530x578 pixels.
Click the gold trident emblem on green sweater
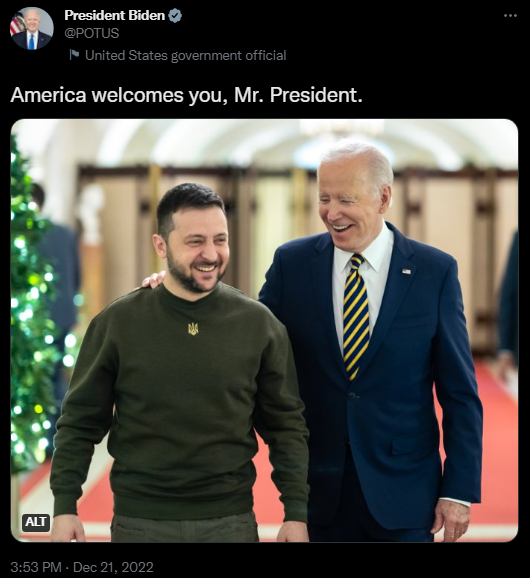point(193,328)
